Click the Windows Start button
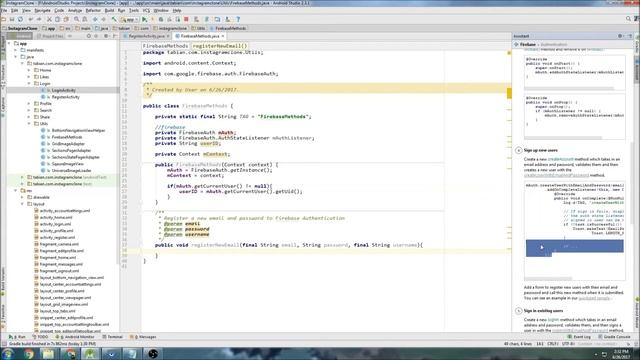Image resolution: width=640 pixels, height=360 pixels. [x=7, y=353]
